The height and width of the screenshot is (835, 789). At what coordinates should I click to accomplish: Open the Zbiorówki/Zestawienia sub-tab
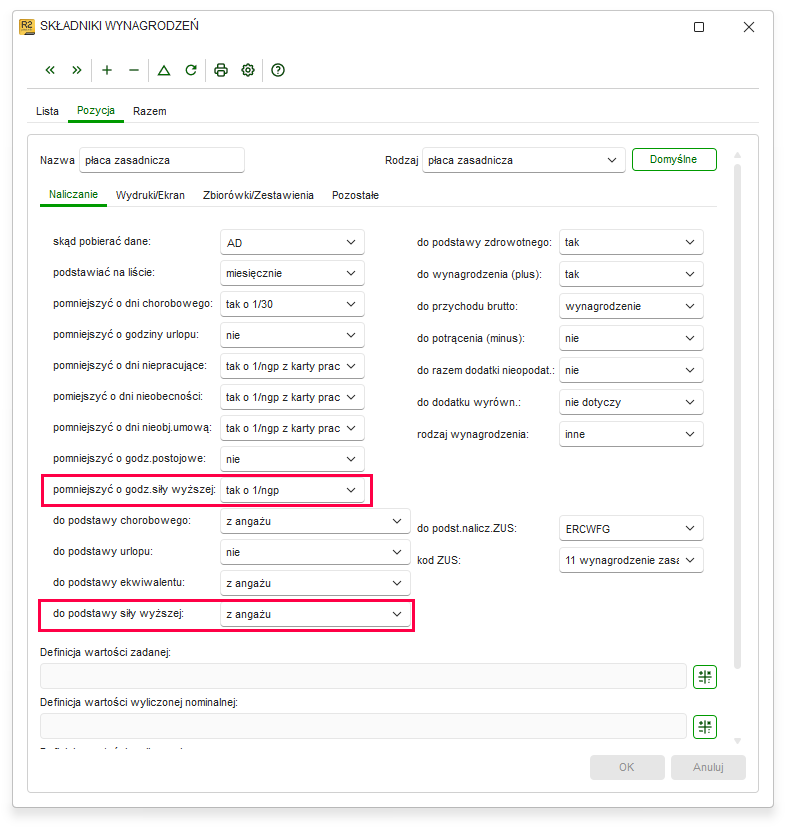(x=258, y=195)
